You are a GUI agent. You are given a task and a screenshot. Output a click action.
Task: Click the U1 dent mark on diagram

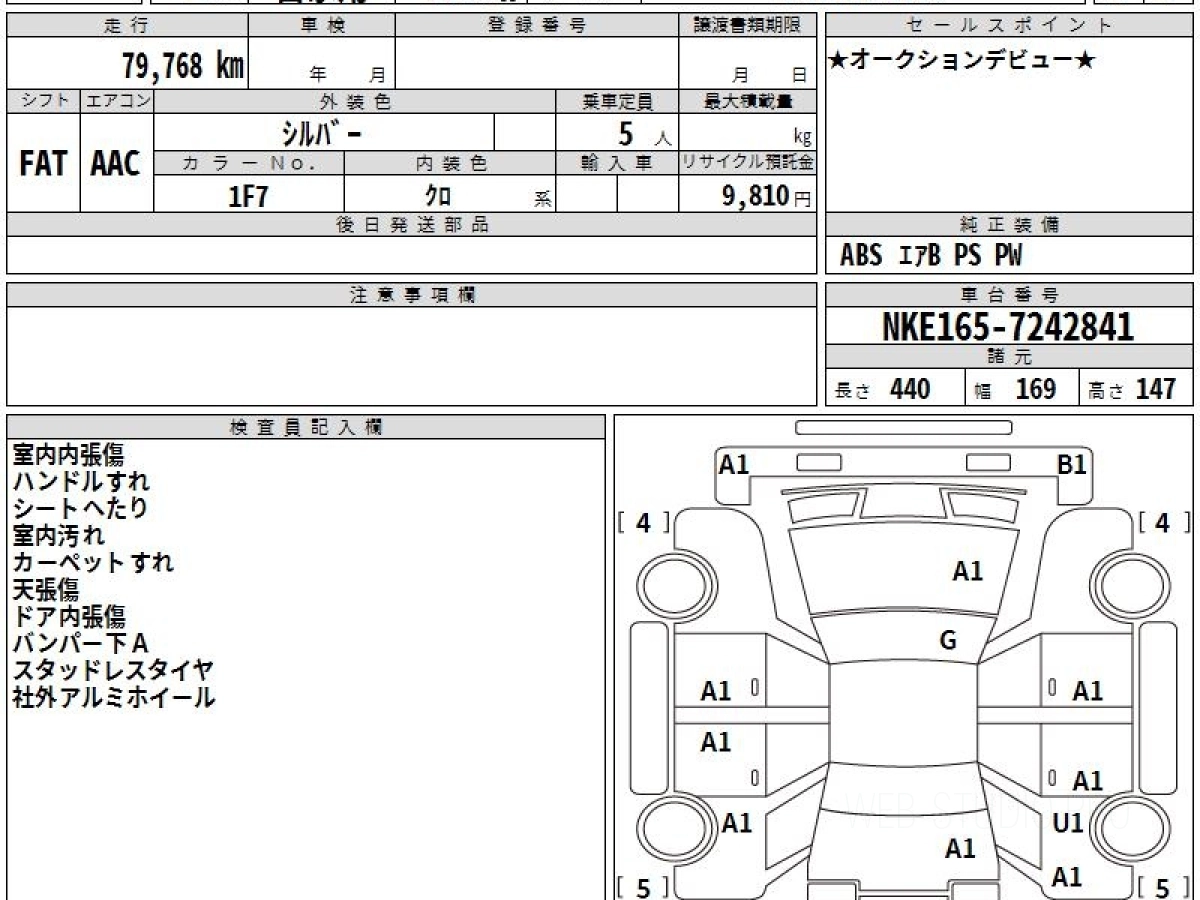click(1068, 823)
